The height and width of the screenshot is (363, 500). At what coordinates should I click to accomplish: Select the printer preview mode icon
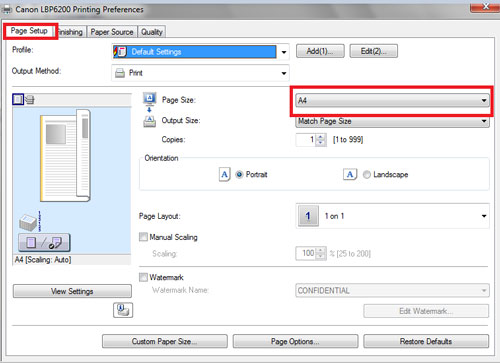pos(30,99)
